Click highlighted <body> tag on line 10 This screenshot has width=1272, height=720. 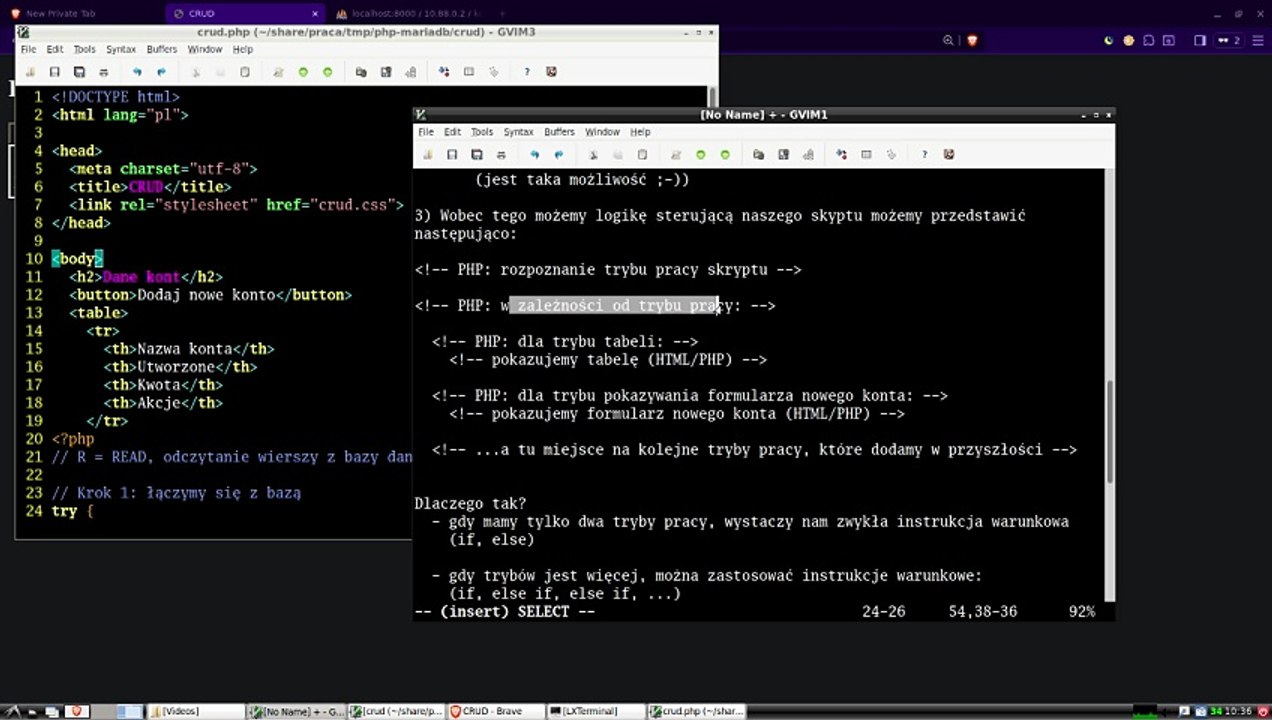[x=78, y=259]
